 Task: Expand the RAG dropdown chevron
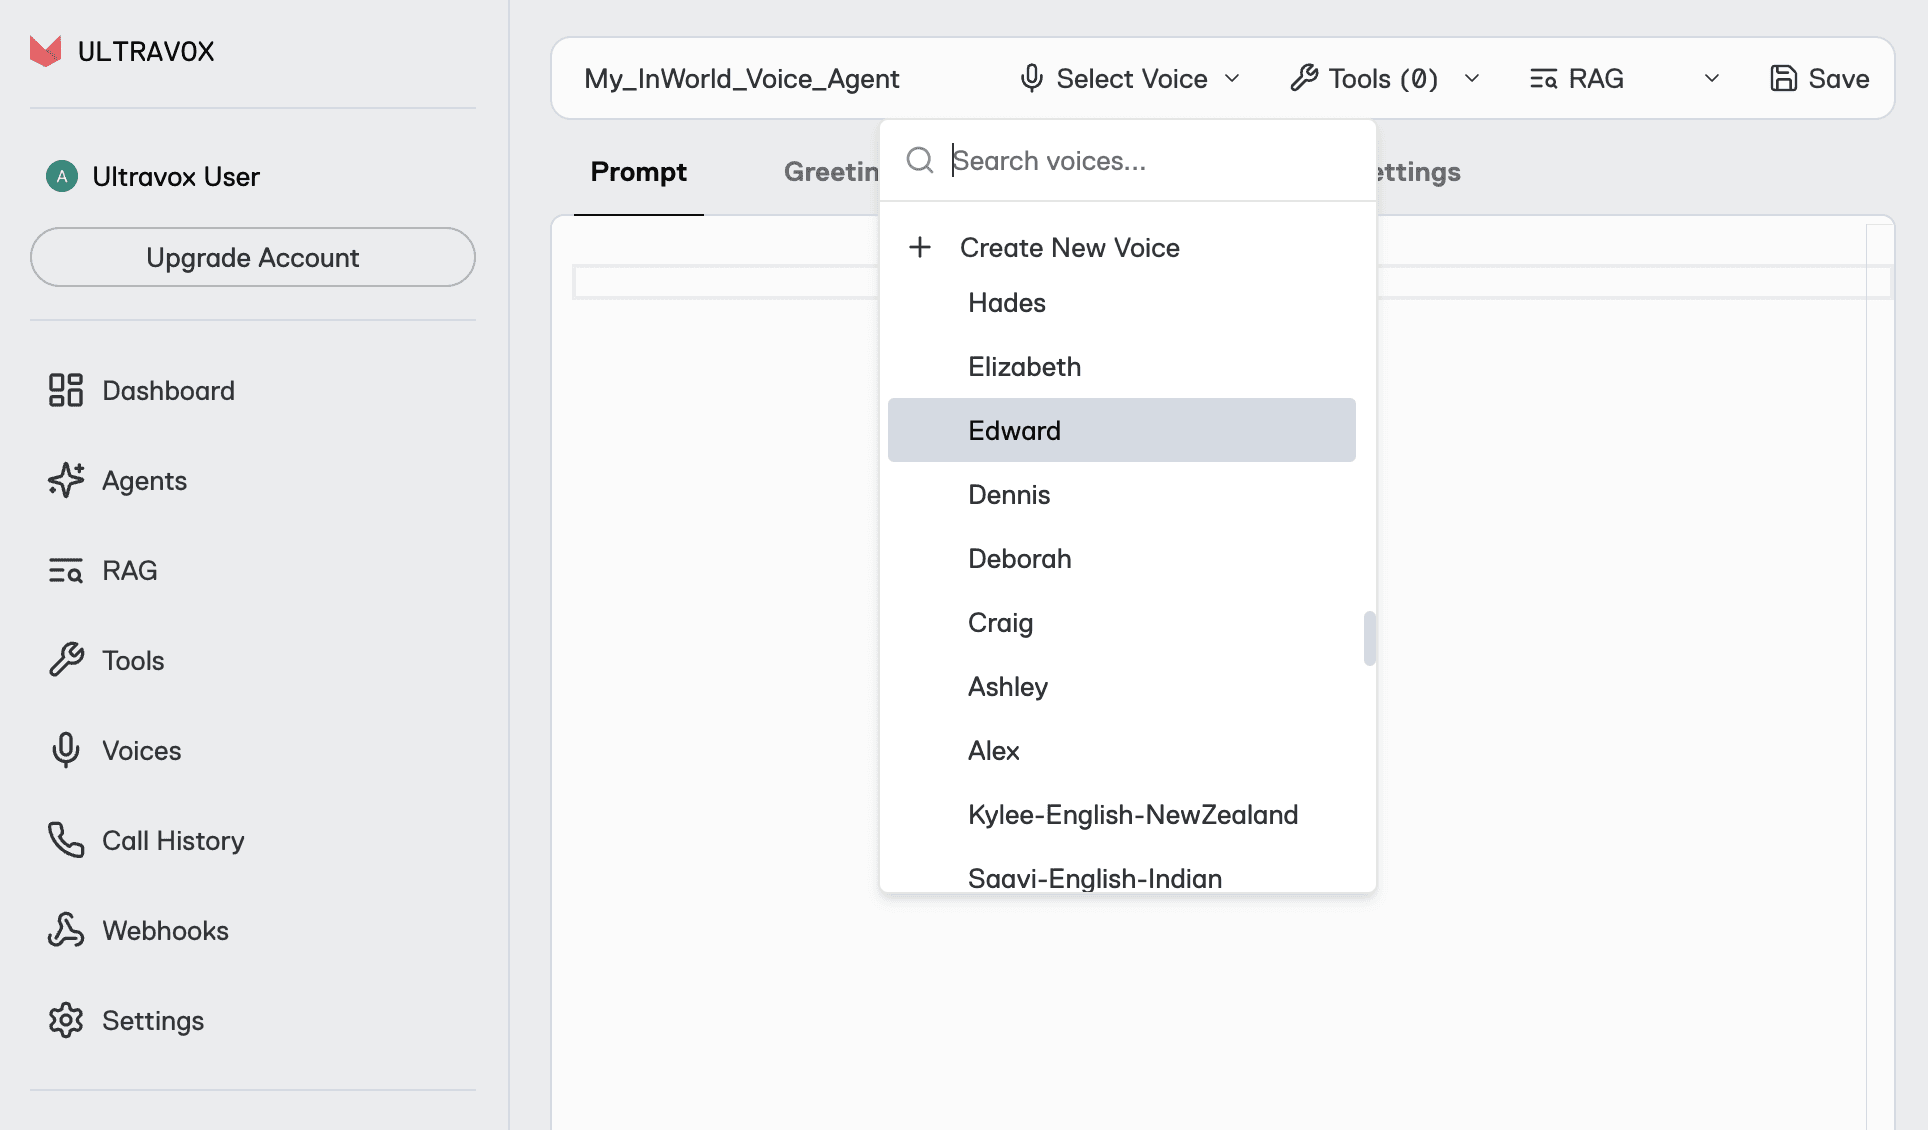[1711, 79]
